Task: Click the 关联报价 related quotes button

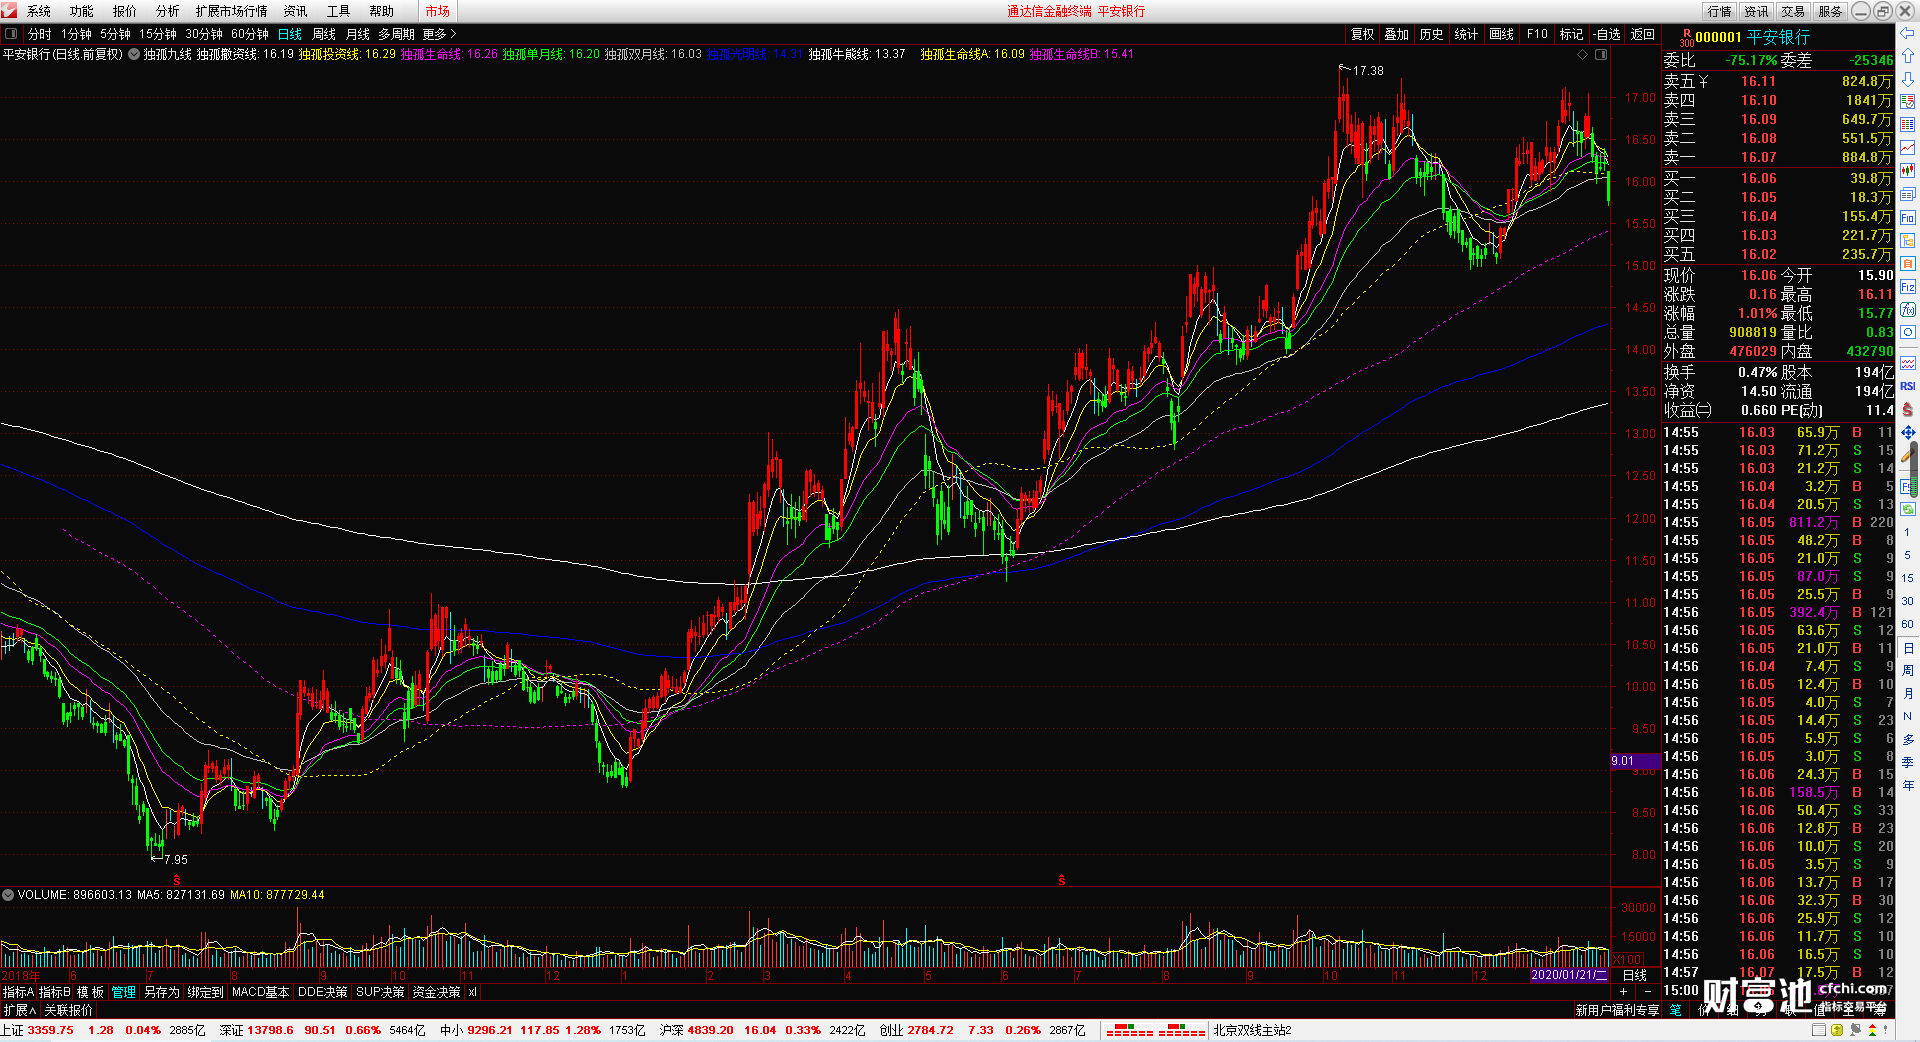Action: 68,1010
